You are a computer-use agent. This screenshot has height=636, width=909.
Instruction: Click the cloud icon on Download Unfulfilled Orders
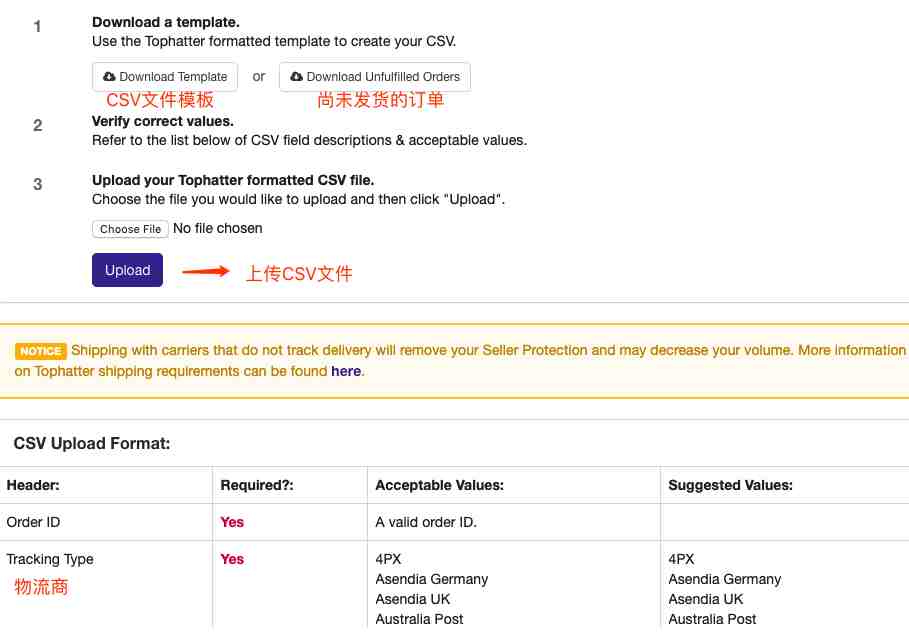(x=296, y=77)
